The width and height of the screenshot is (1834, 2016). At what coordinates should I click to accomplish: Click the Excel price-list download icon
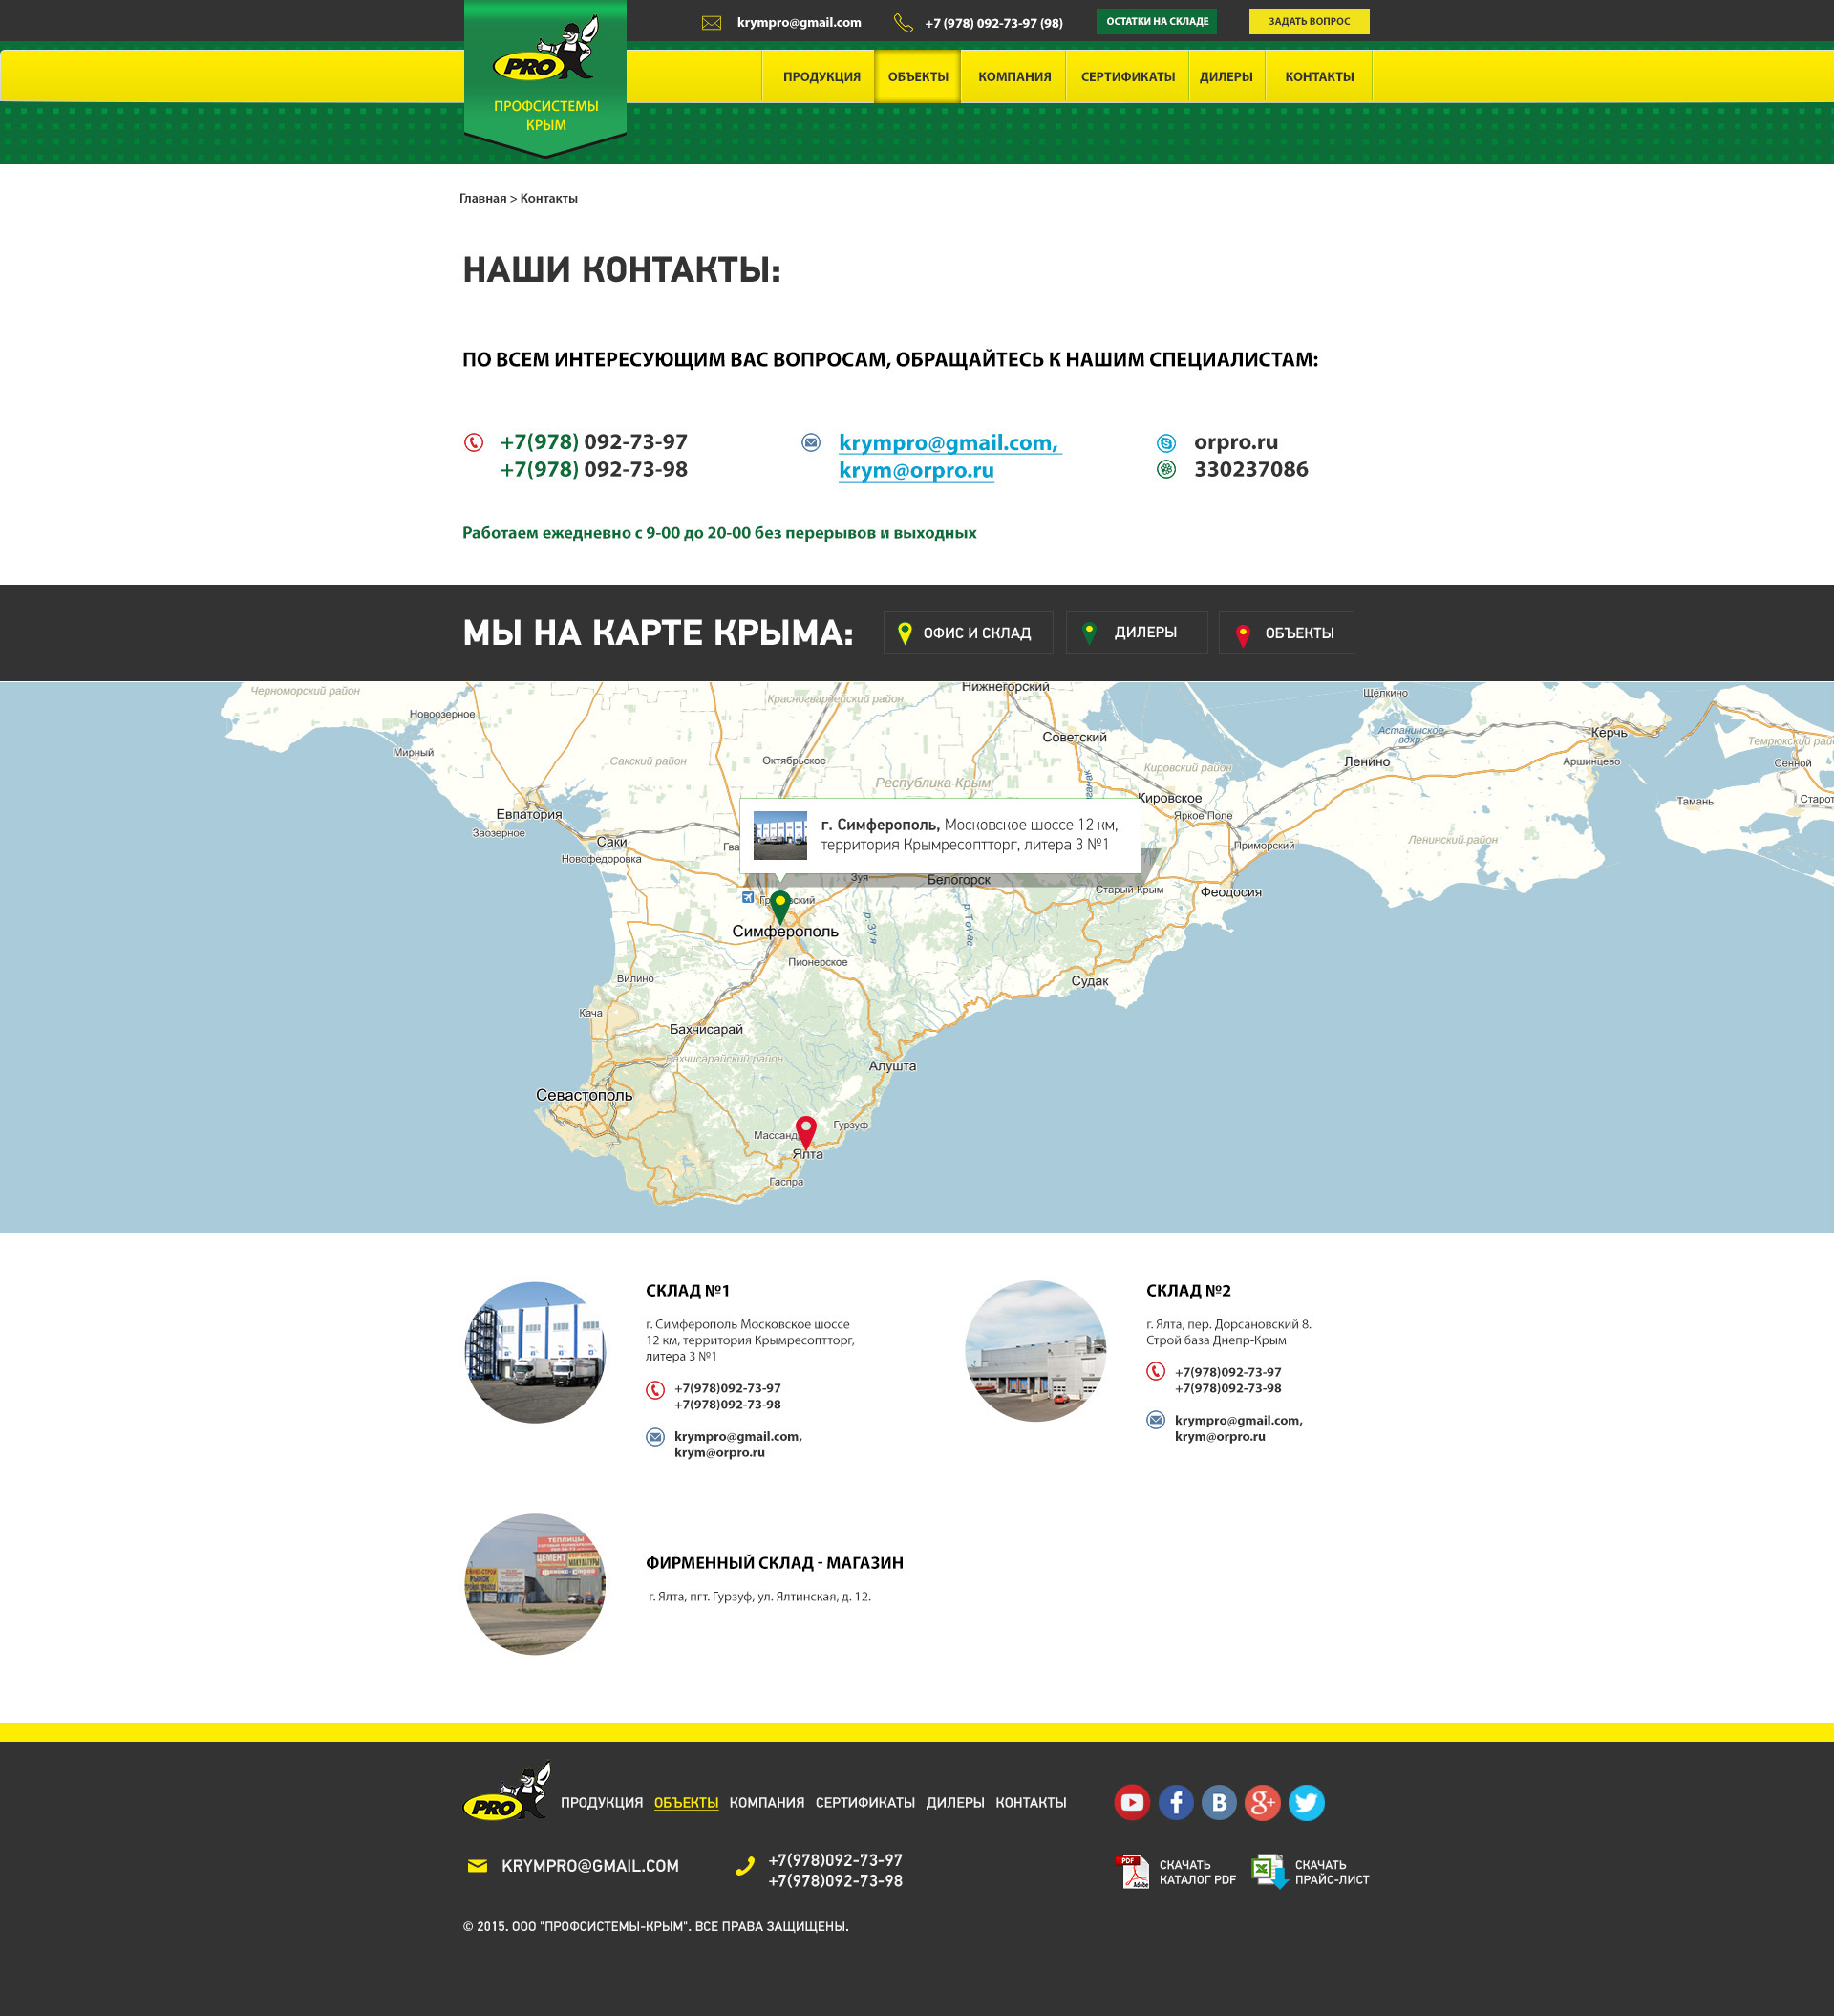(x=1269, y=1871)
